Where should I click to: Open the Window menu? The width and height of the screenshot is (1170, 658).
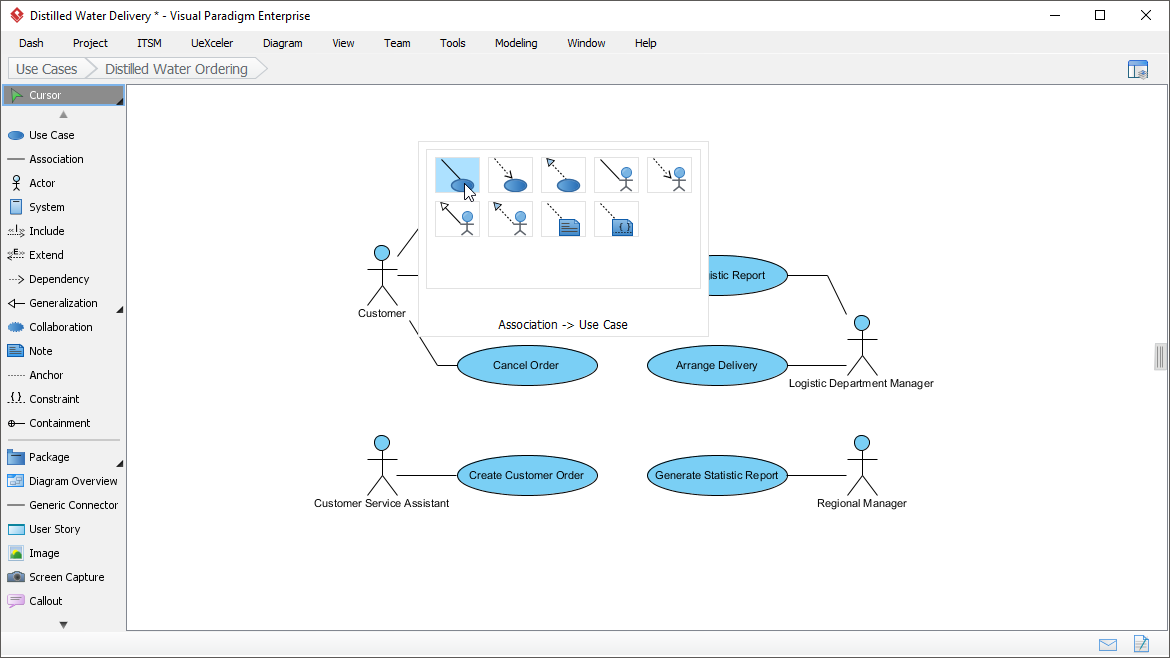[x=586, y=43]
